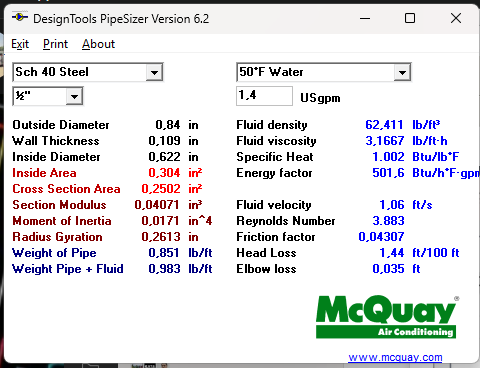Image resolution: width=480 pixels, height=368 pixels.
Task: Select the Fluid velocity value 1,06
Action: coord(392,205)
